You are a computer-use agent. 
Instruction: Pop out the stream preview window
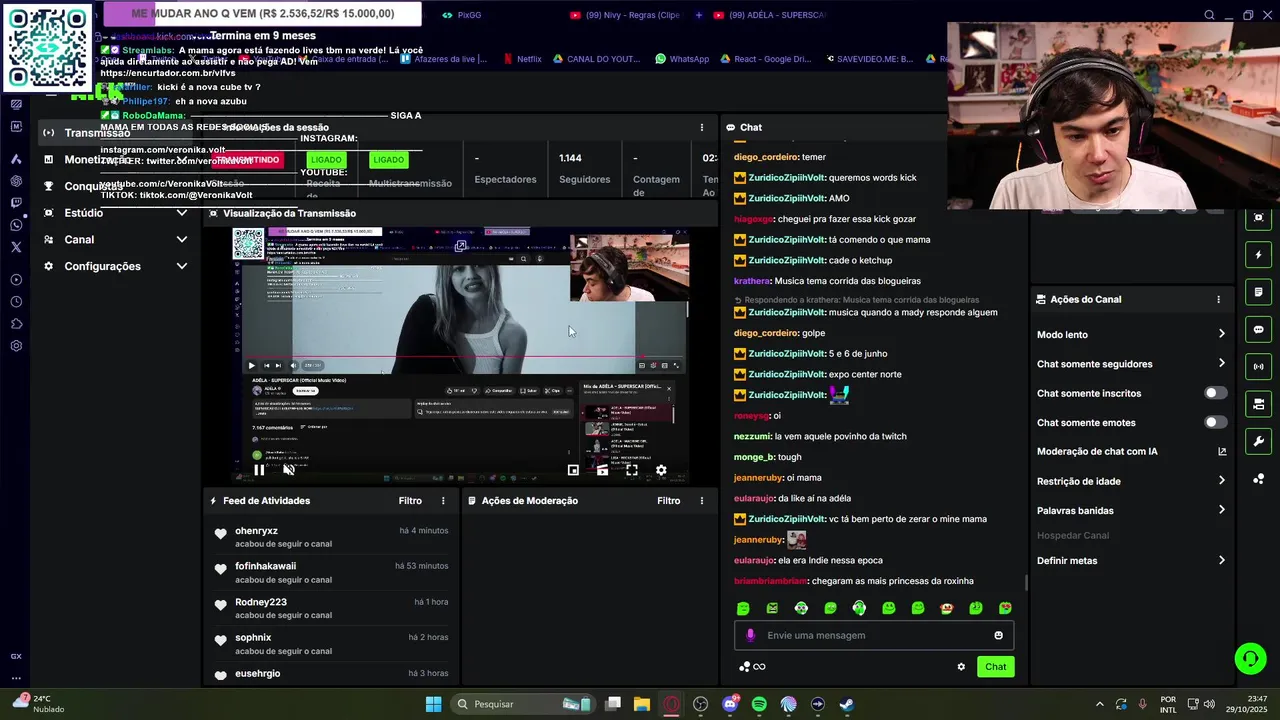461,245
